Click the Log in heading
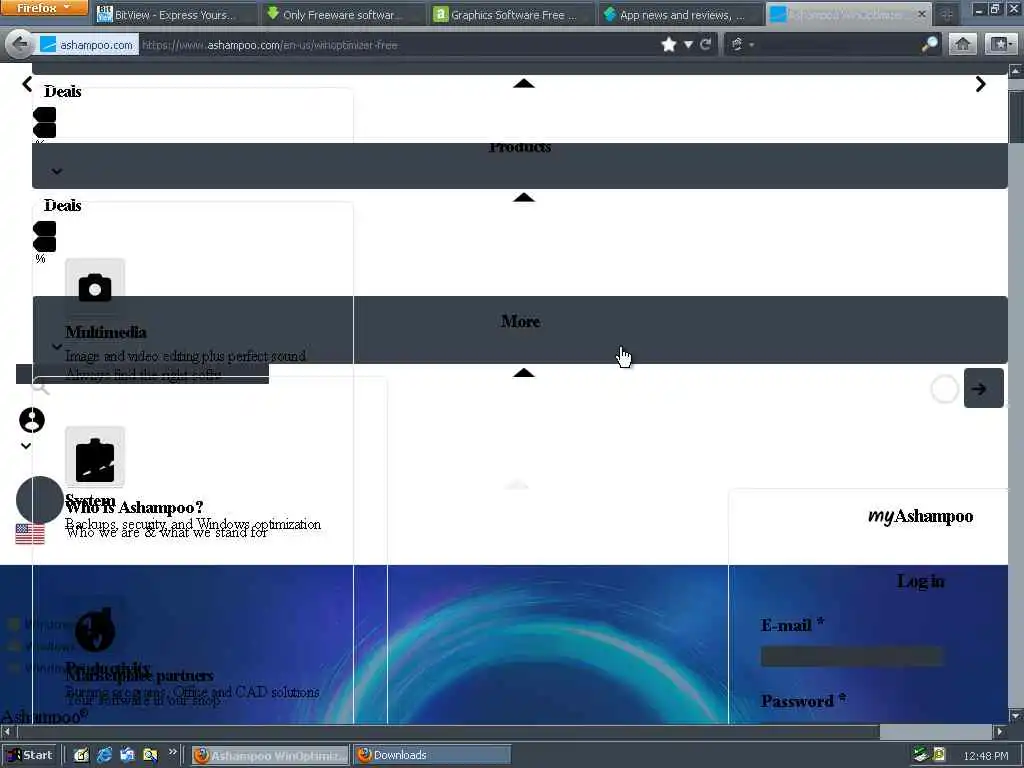 click(x=920, y=581)
